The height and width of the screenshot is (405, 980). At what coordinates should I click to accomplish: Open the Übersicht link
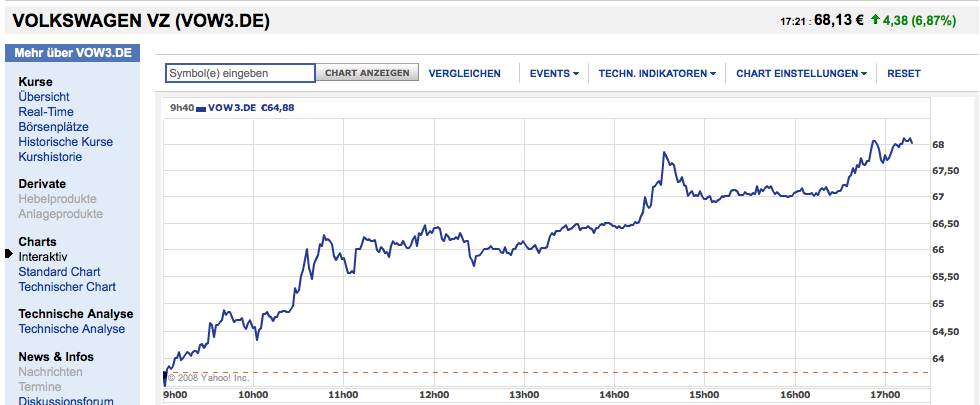pos(44,97)
